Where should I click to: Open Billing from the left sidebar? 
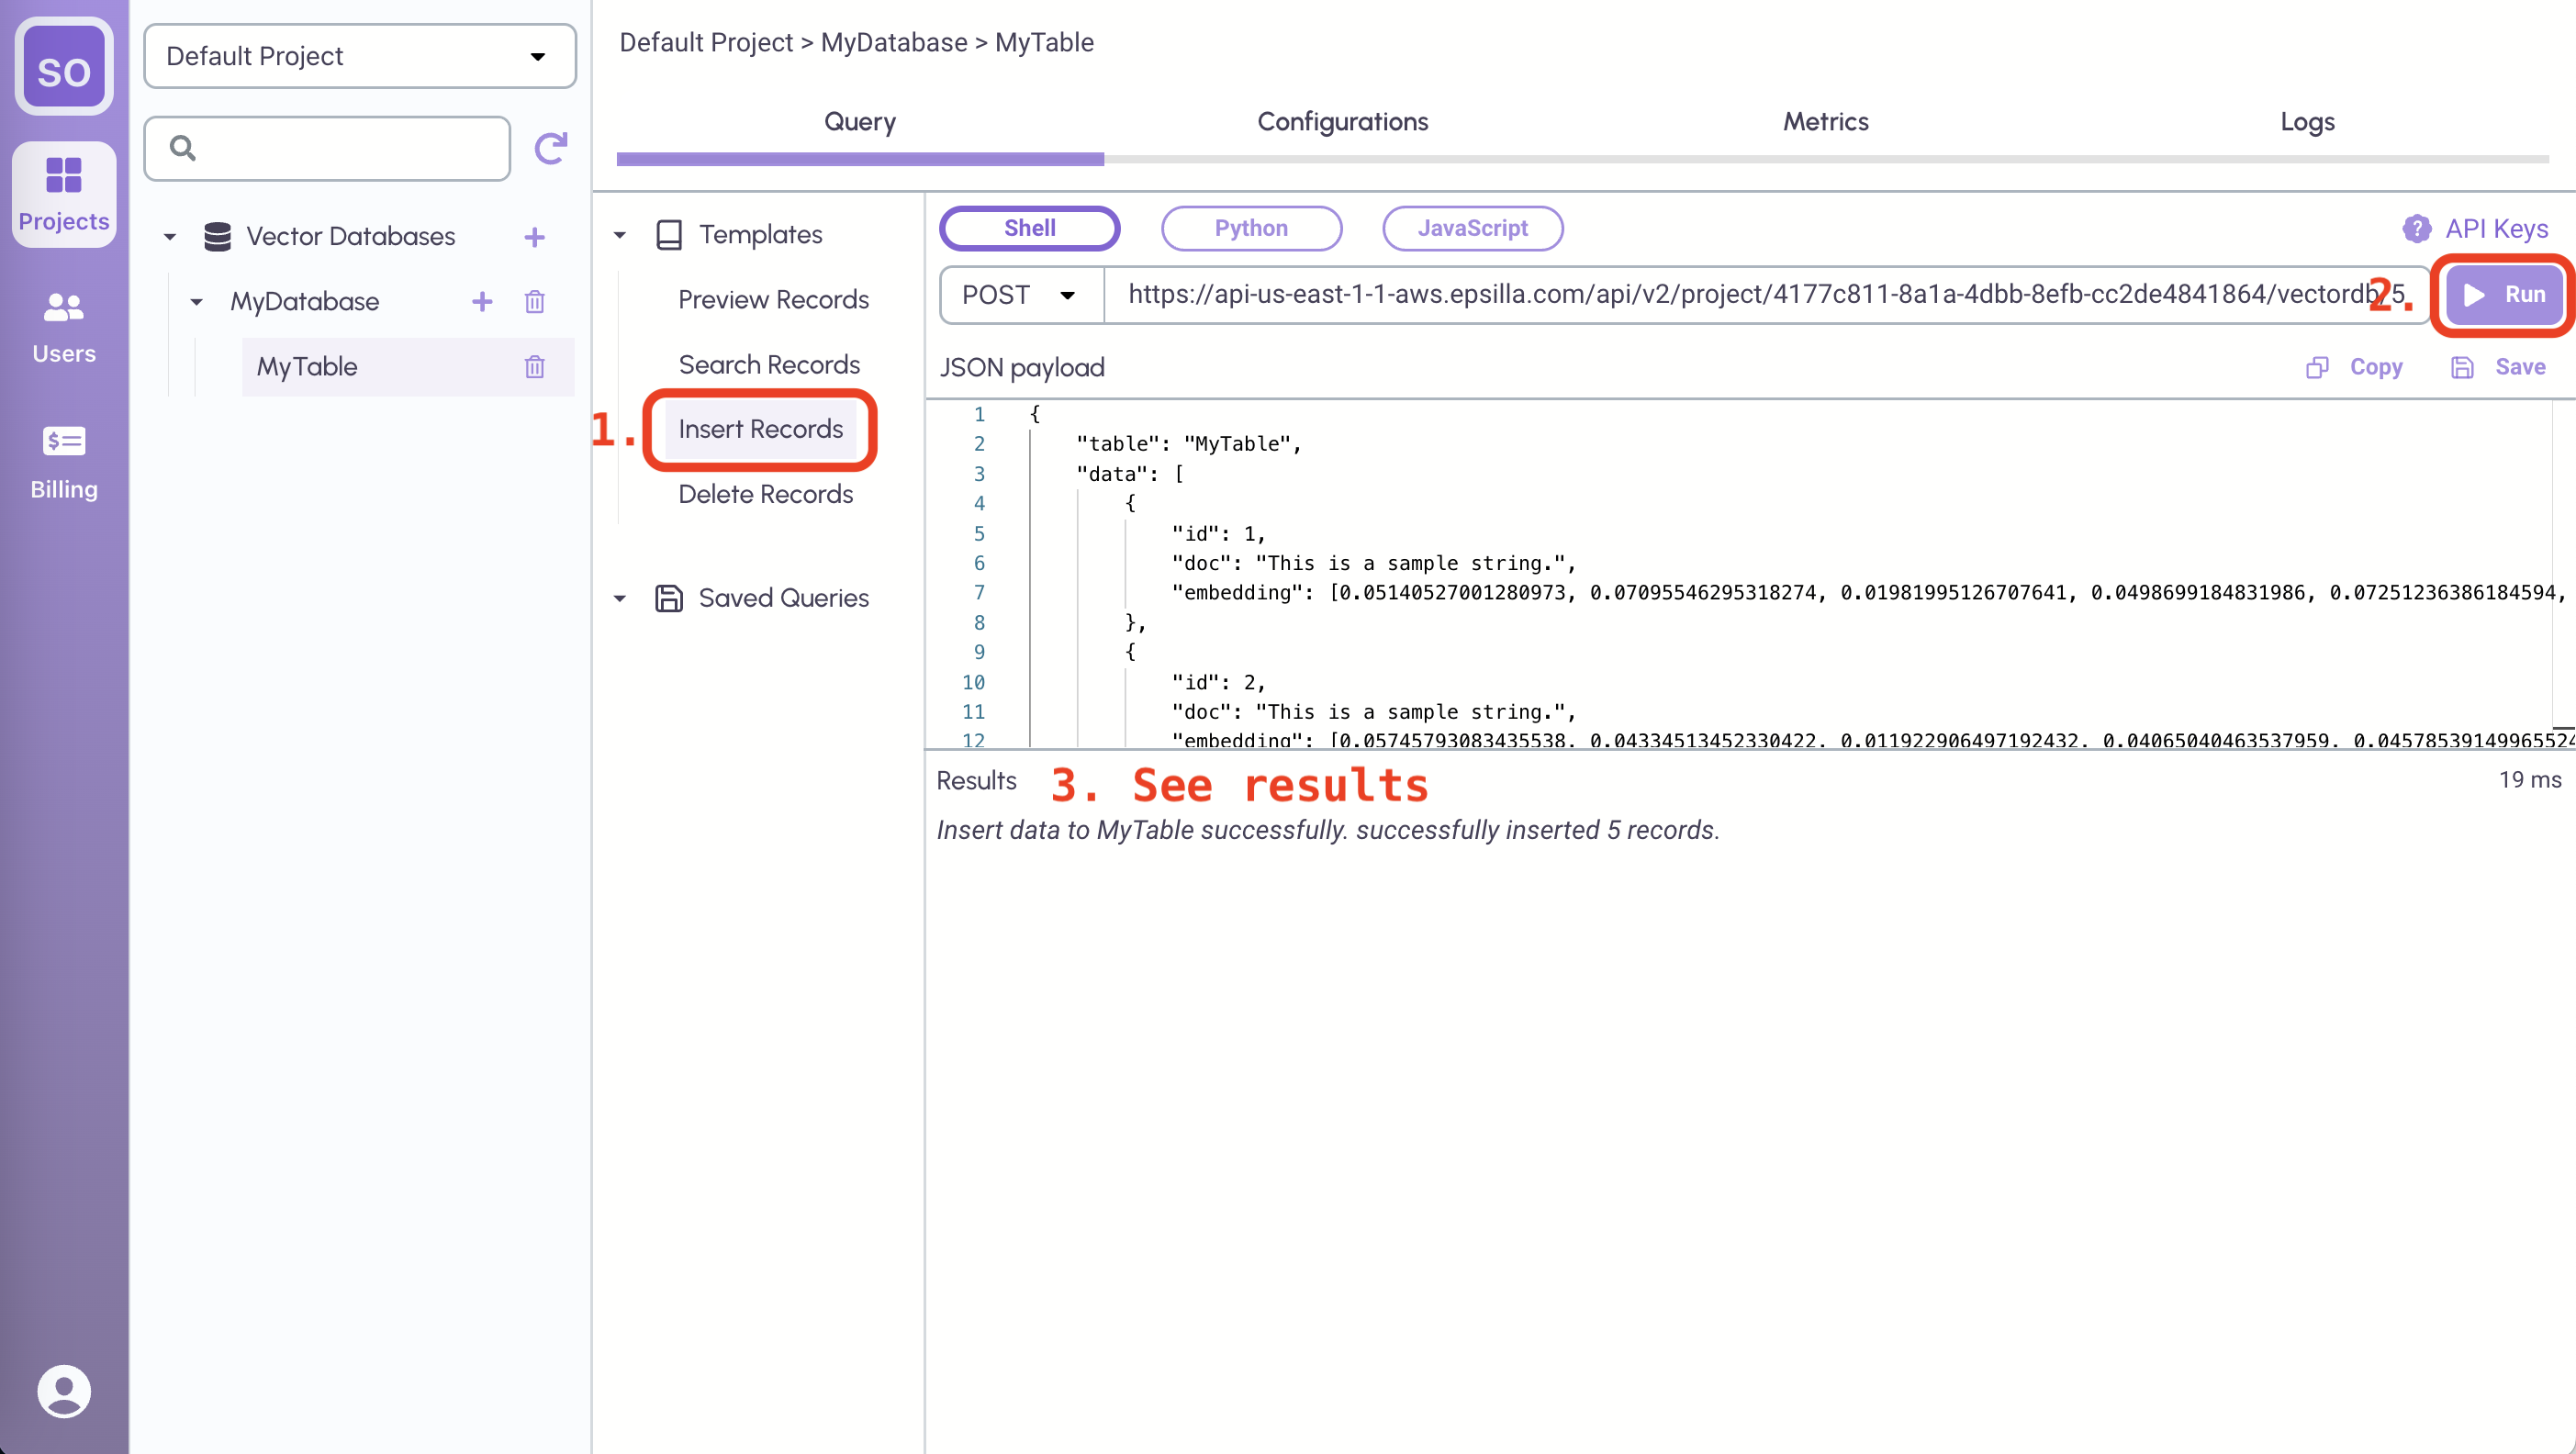tap(63, 461)
